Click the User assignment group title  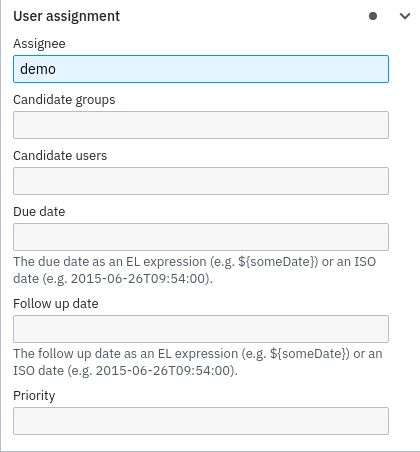click(x=66, y=16)
